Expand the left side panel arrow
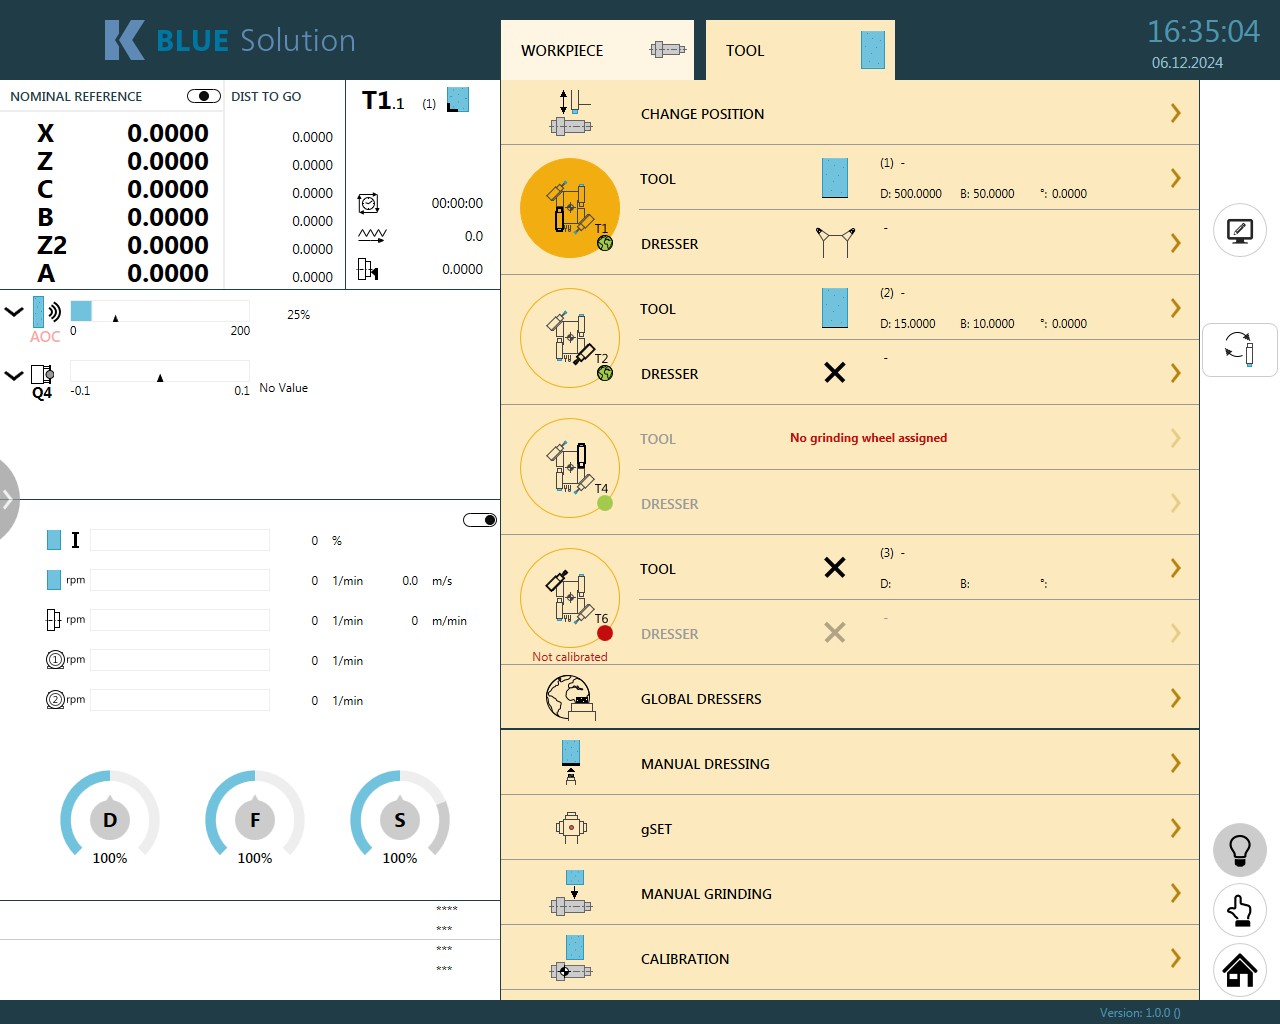 pyautogui.click(x=8, y=499)
